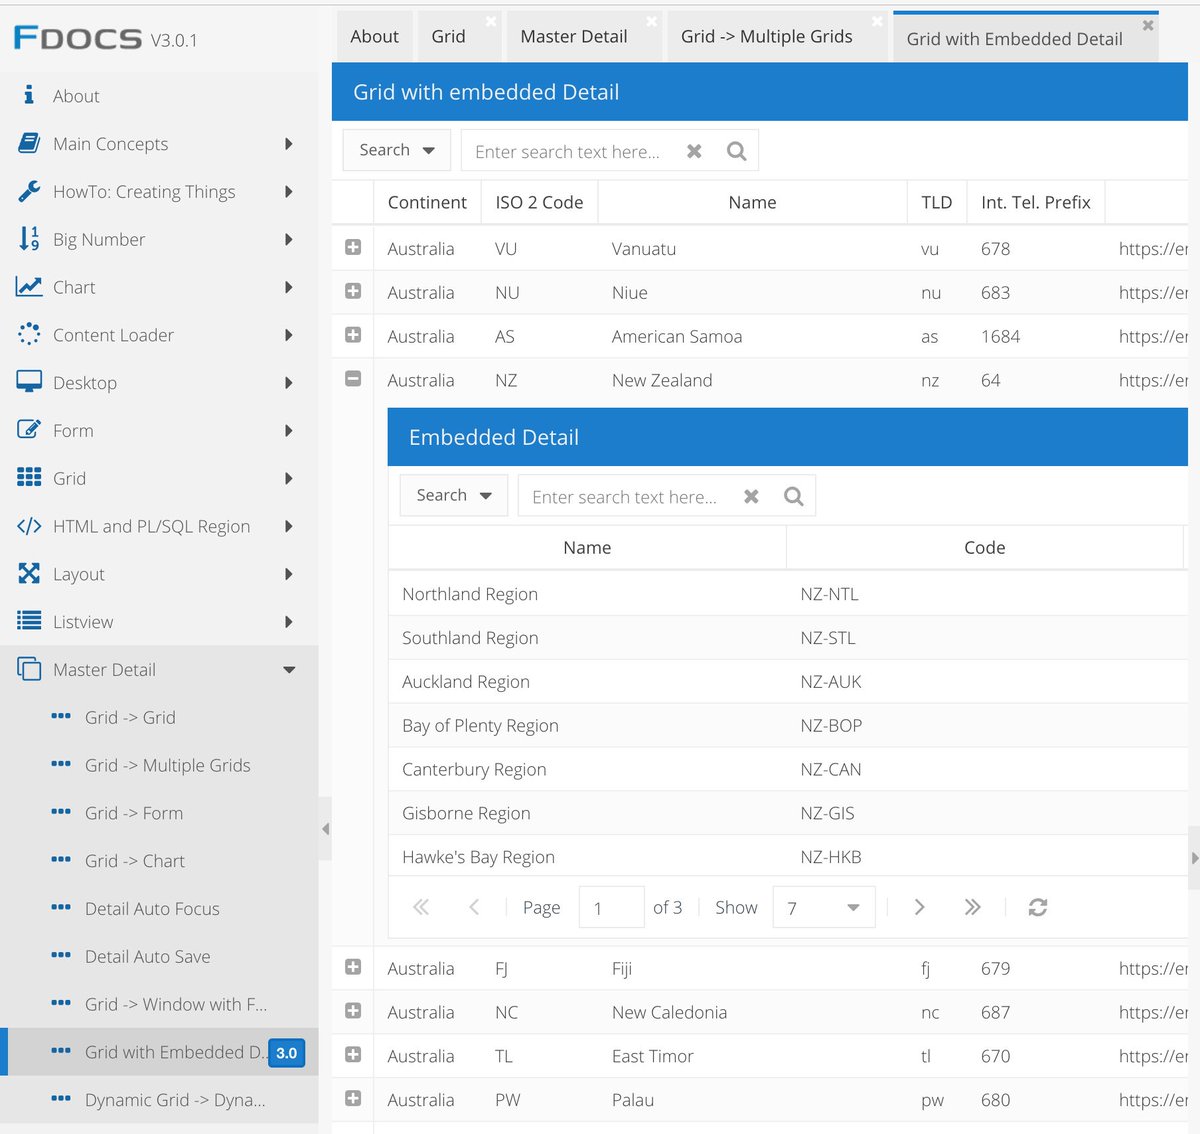Click the Big Number sort icon
This screenshot has height=1134, width=1200.
point(29,239)
